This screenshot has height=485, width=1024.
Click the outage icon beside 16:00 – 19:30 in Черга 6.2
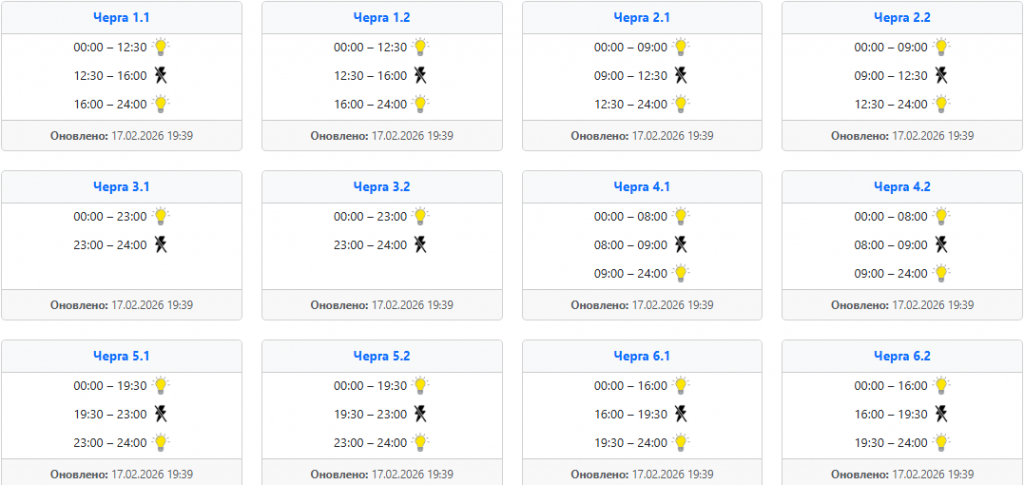[941, 413]
